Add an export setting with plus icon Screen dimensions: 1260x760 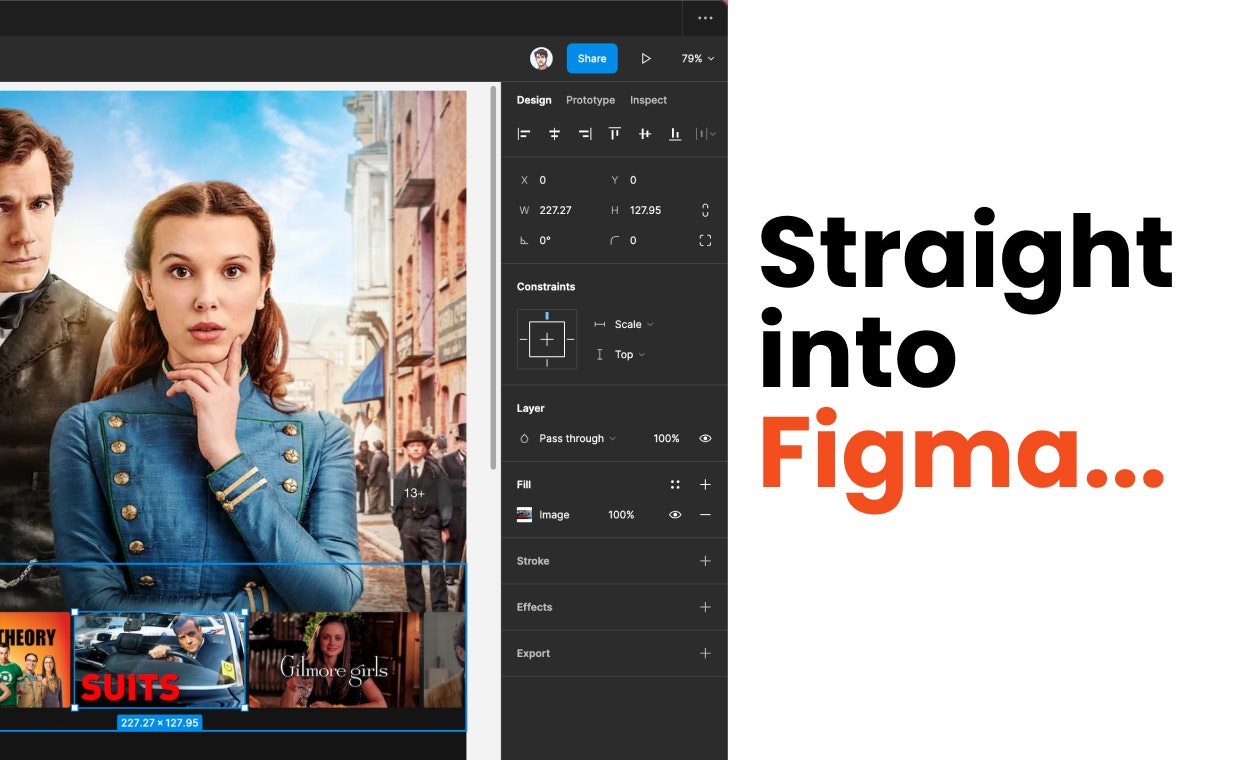pos(705,653)
